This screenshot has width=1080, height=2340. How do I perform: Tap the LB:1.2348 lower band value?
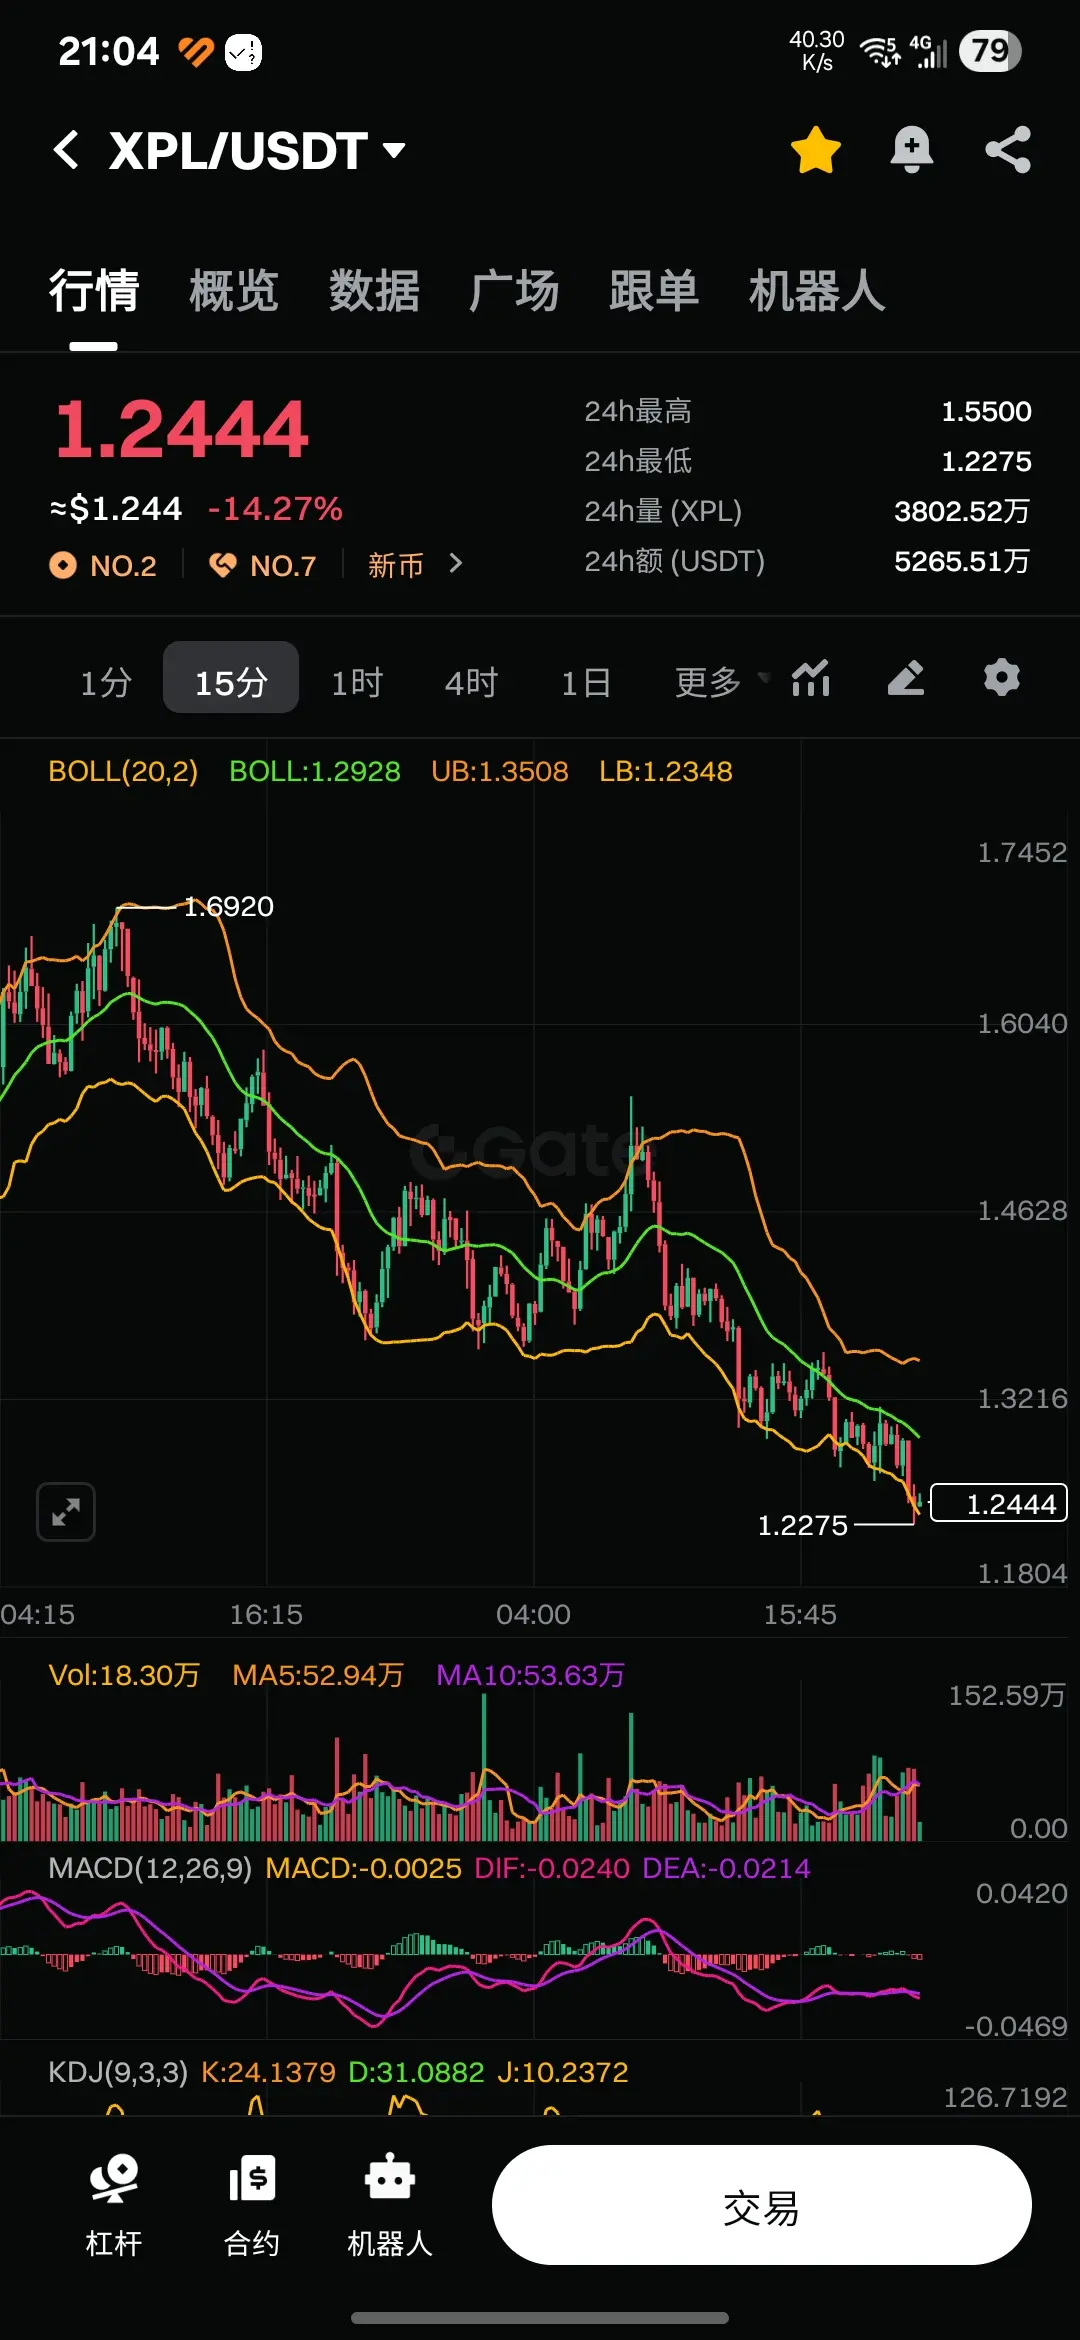[x=666, y=771]
